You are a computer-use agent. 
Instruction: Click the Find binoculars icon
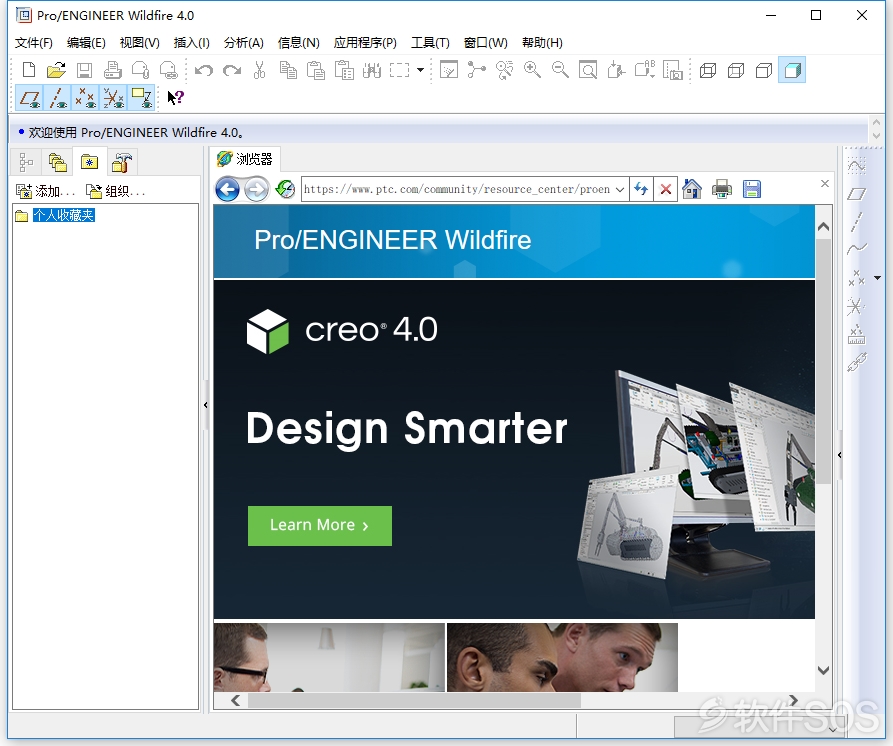[372, 70]
